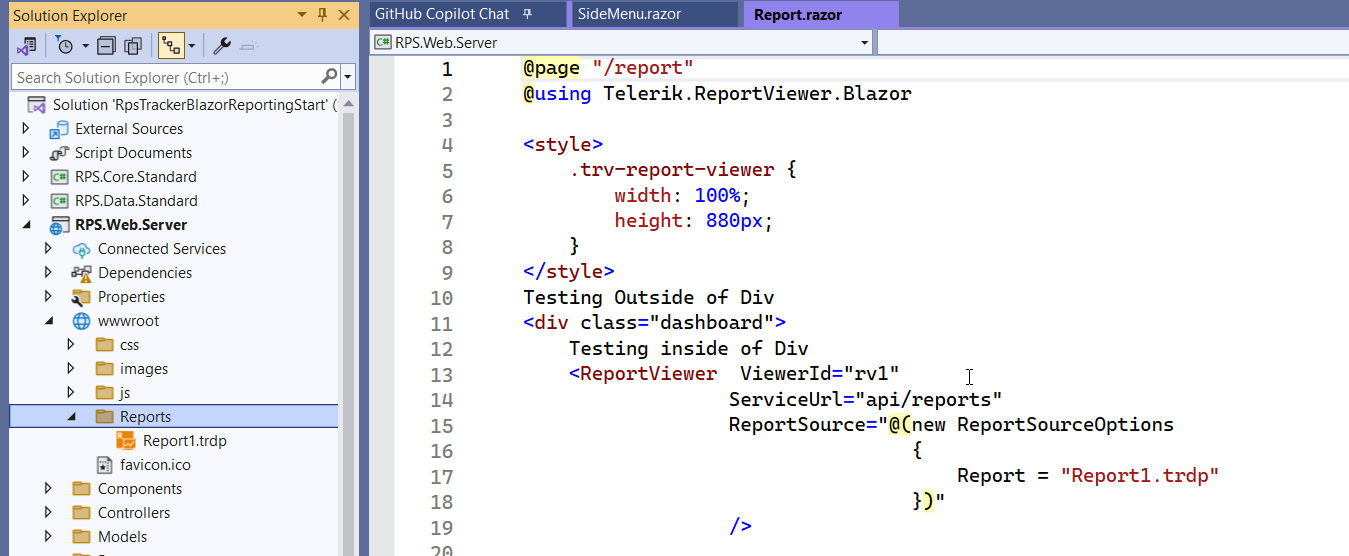Image resolution: width=1349 pixels, height=556 pixels.
Task: Click the magnifier icon in search box
Action: pos(329,77)
